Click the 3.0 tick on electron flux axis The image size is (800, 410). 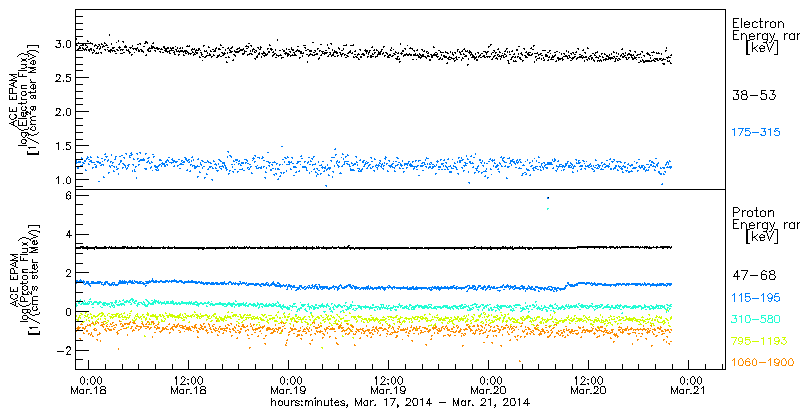coord(62,44)
